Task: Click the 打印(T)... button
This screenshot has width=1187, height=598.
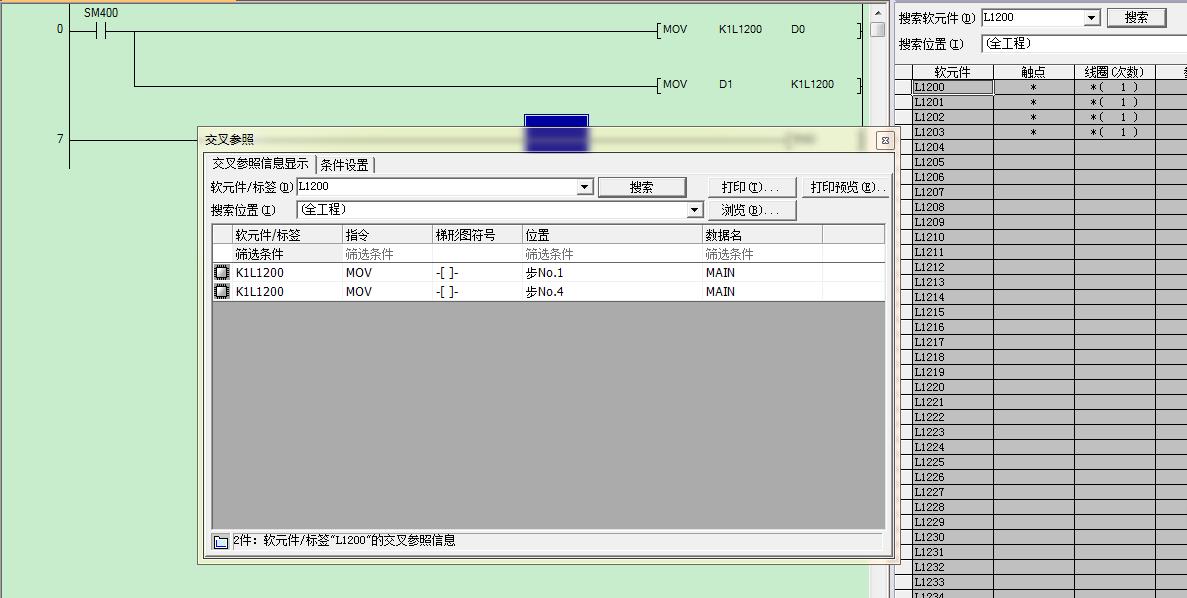Action: pyautogui.click(x=750, y=188)
